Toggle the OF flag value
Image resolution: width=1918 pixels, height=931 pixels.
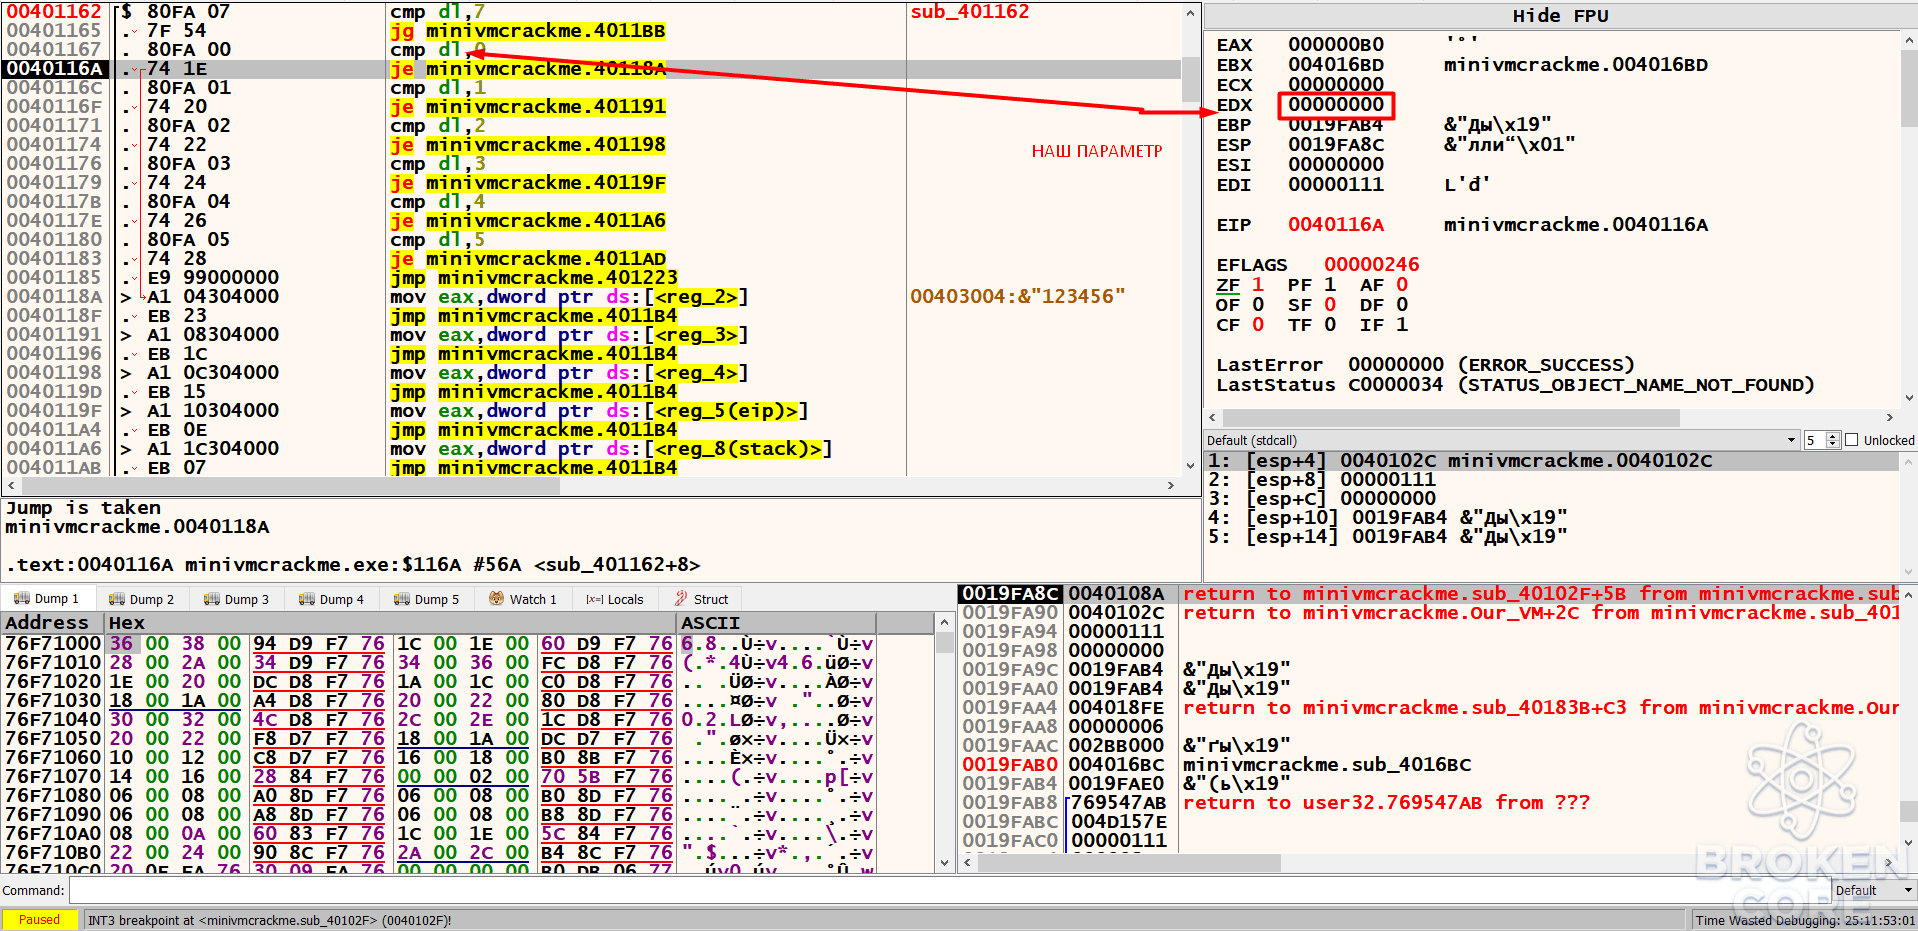pos(1258,305)
